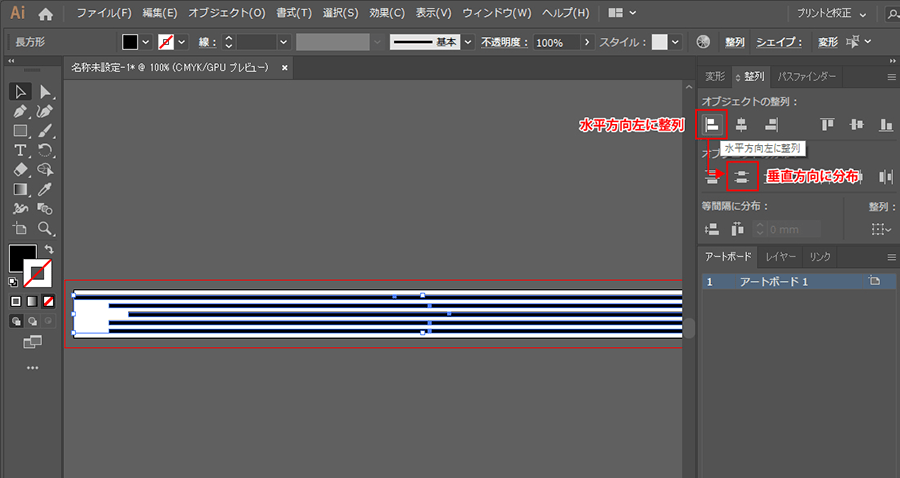Set paint mode to None
The height and width of the screenshot is (478, 900).
(48, 301)
